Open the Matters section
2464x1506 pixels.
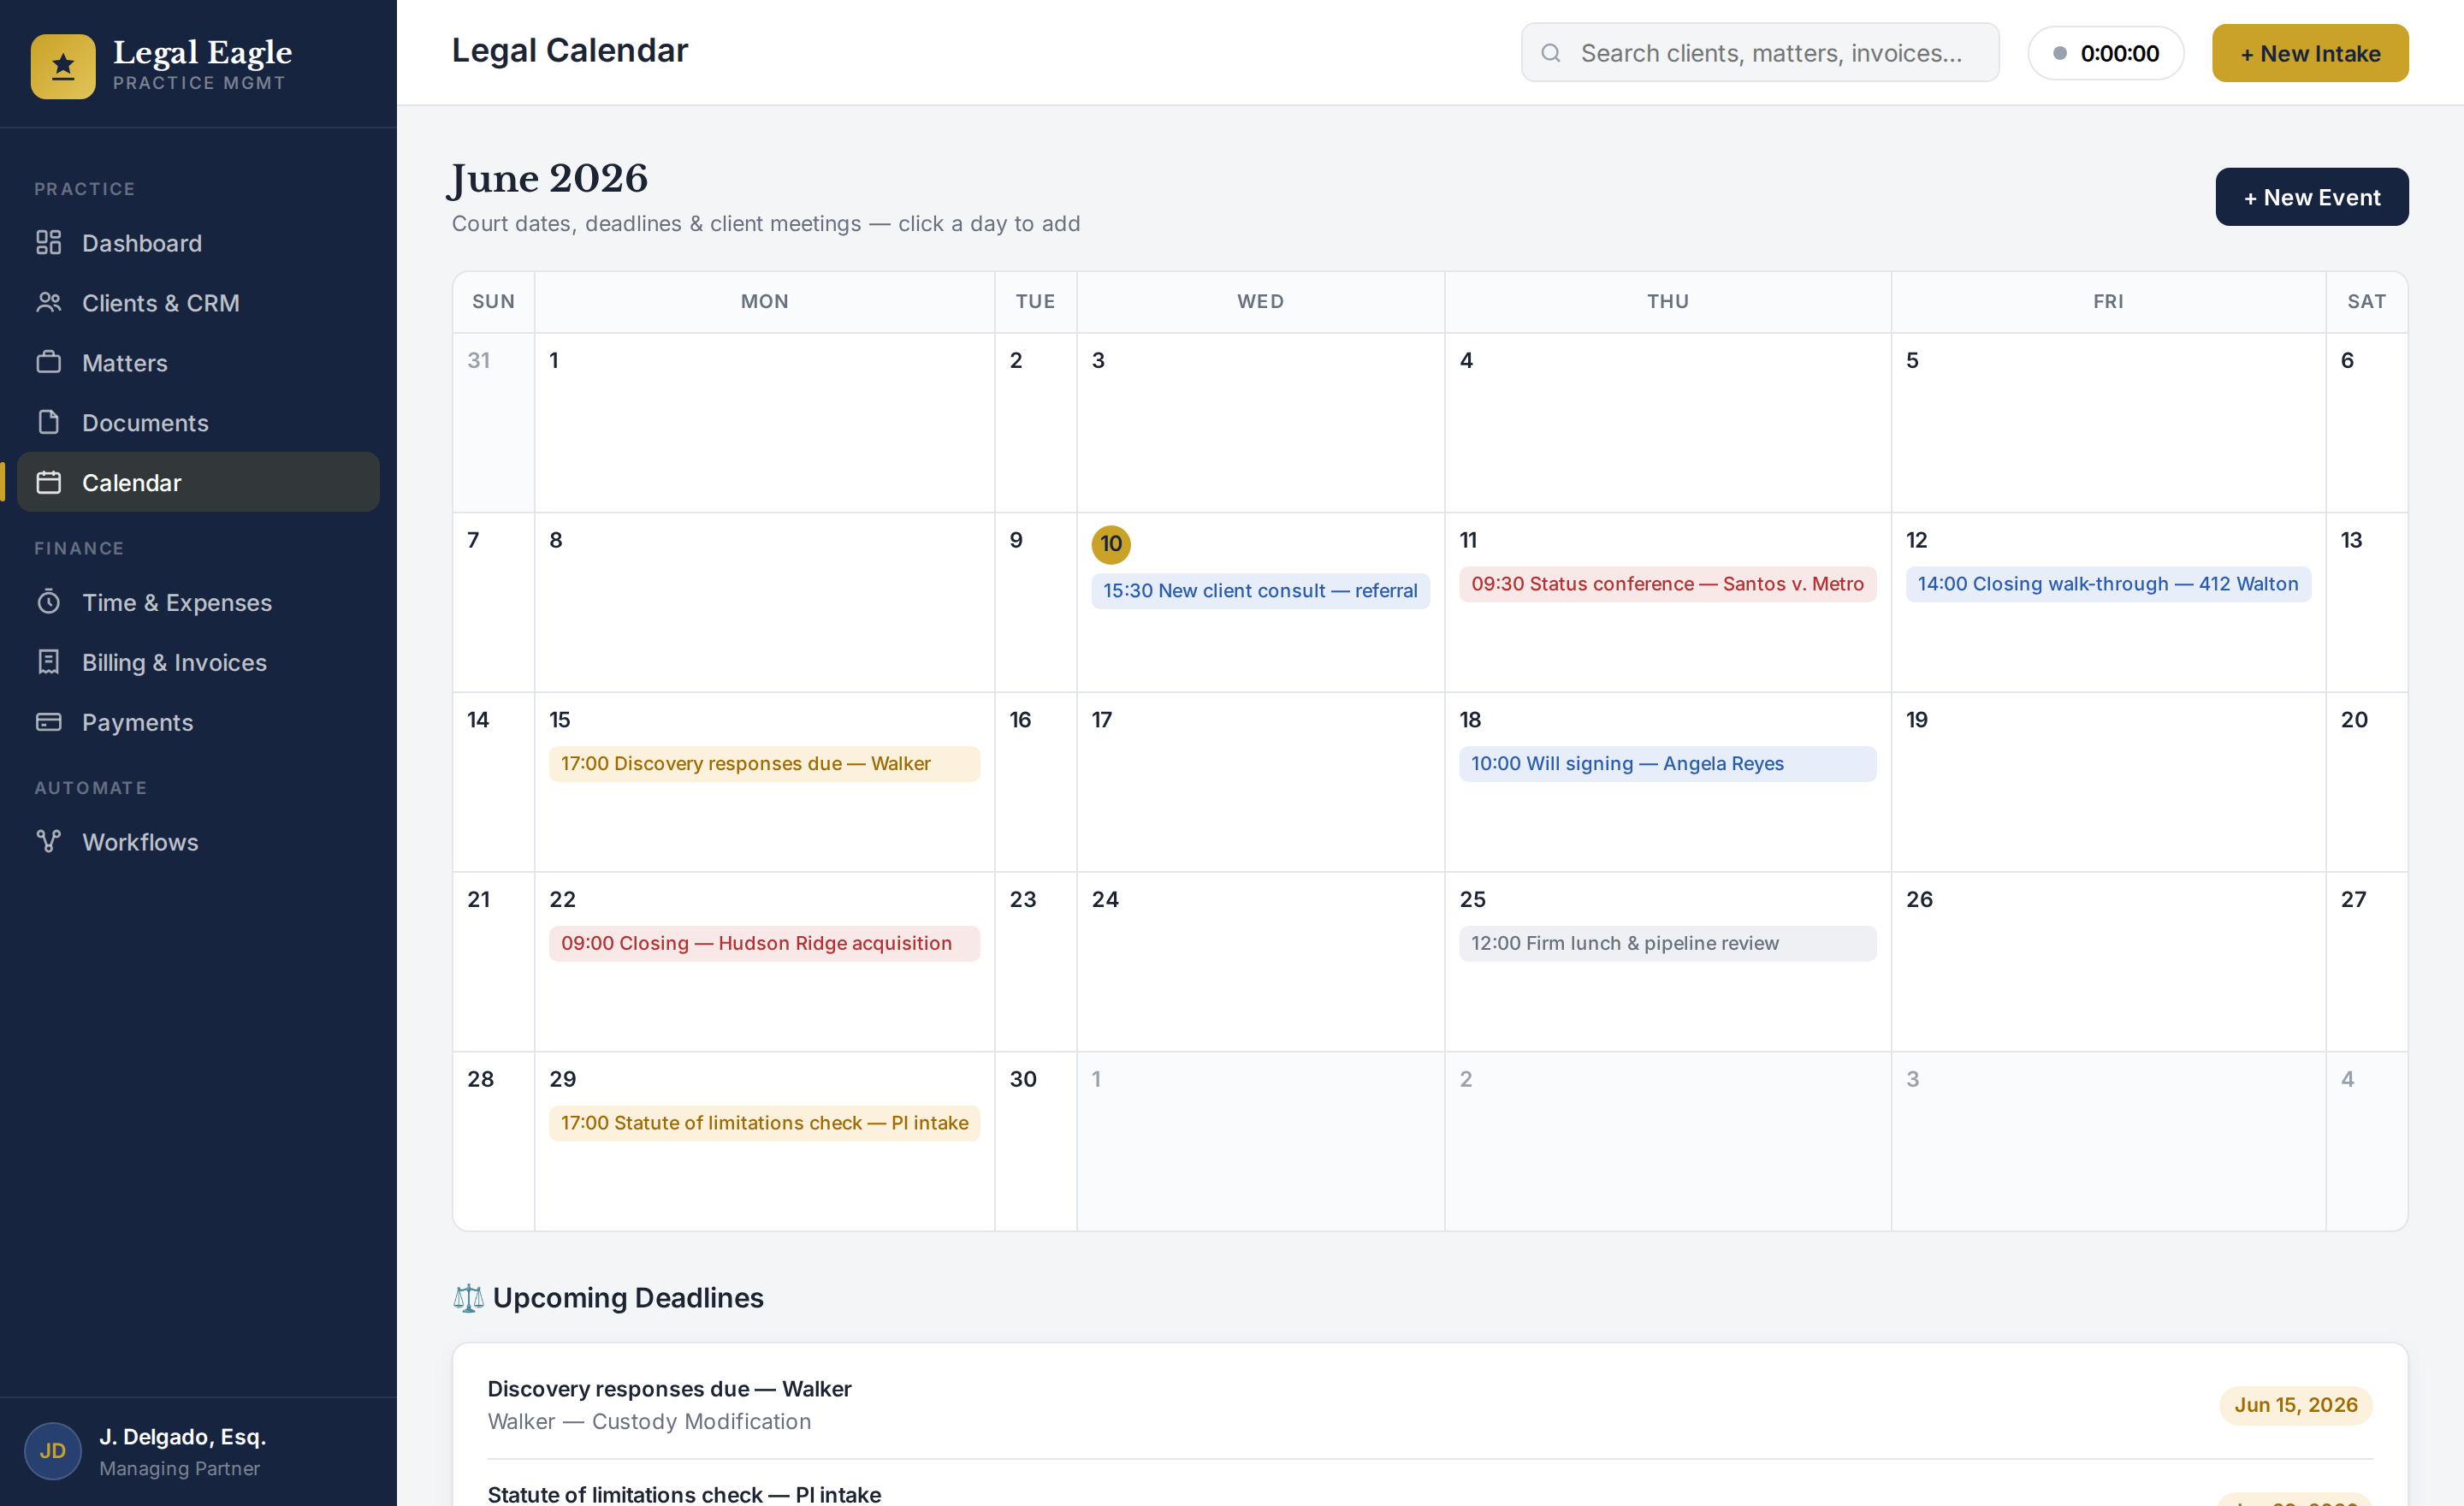(199, 362)
